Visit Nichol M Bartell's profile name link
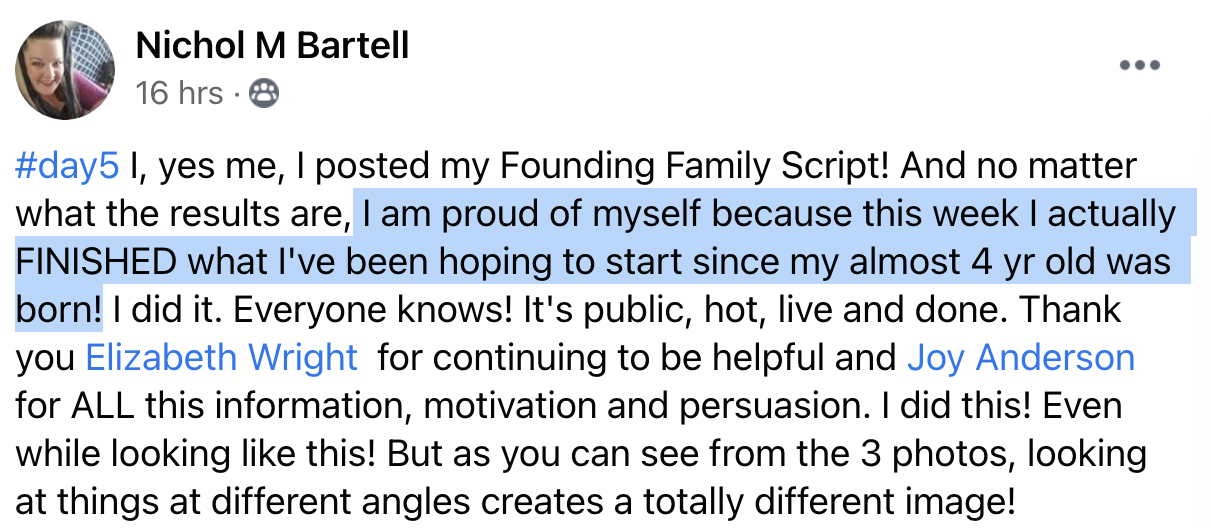The width and height of the screenshot is (1211, 528). (272, 45)
